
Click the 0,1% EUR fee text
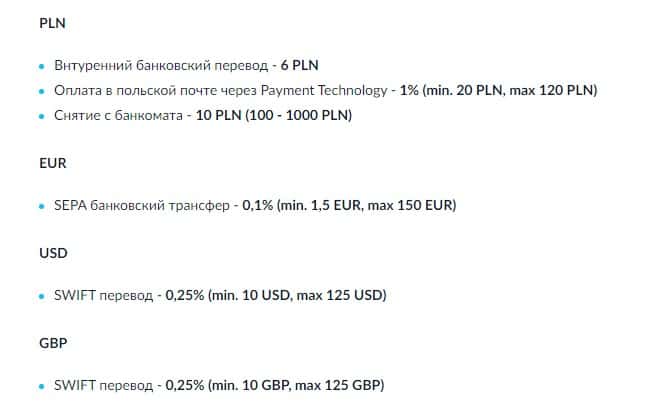coord(349,206)
